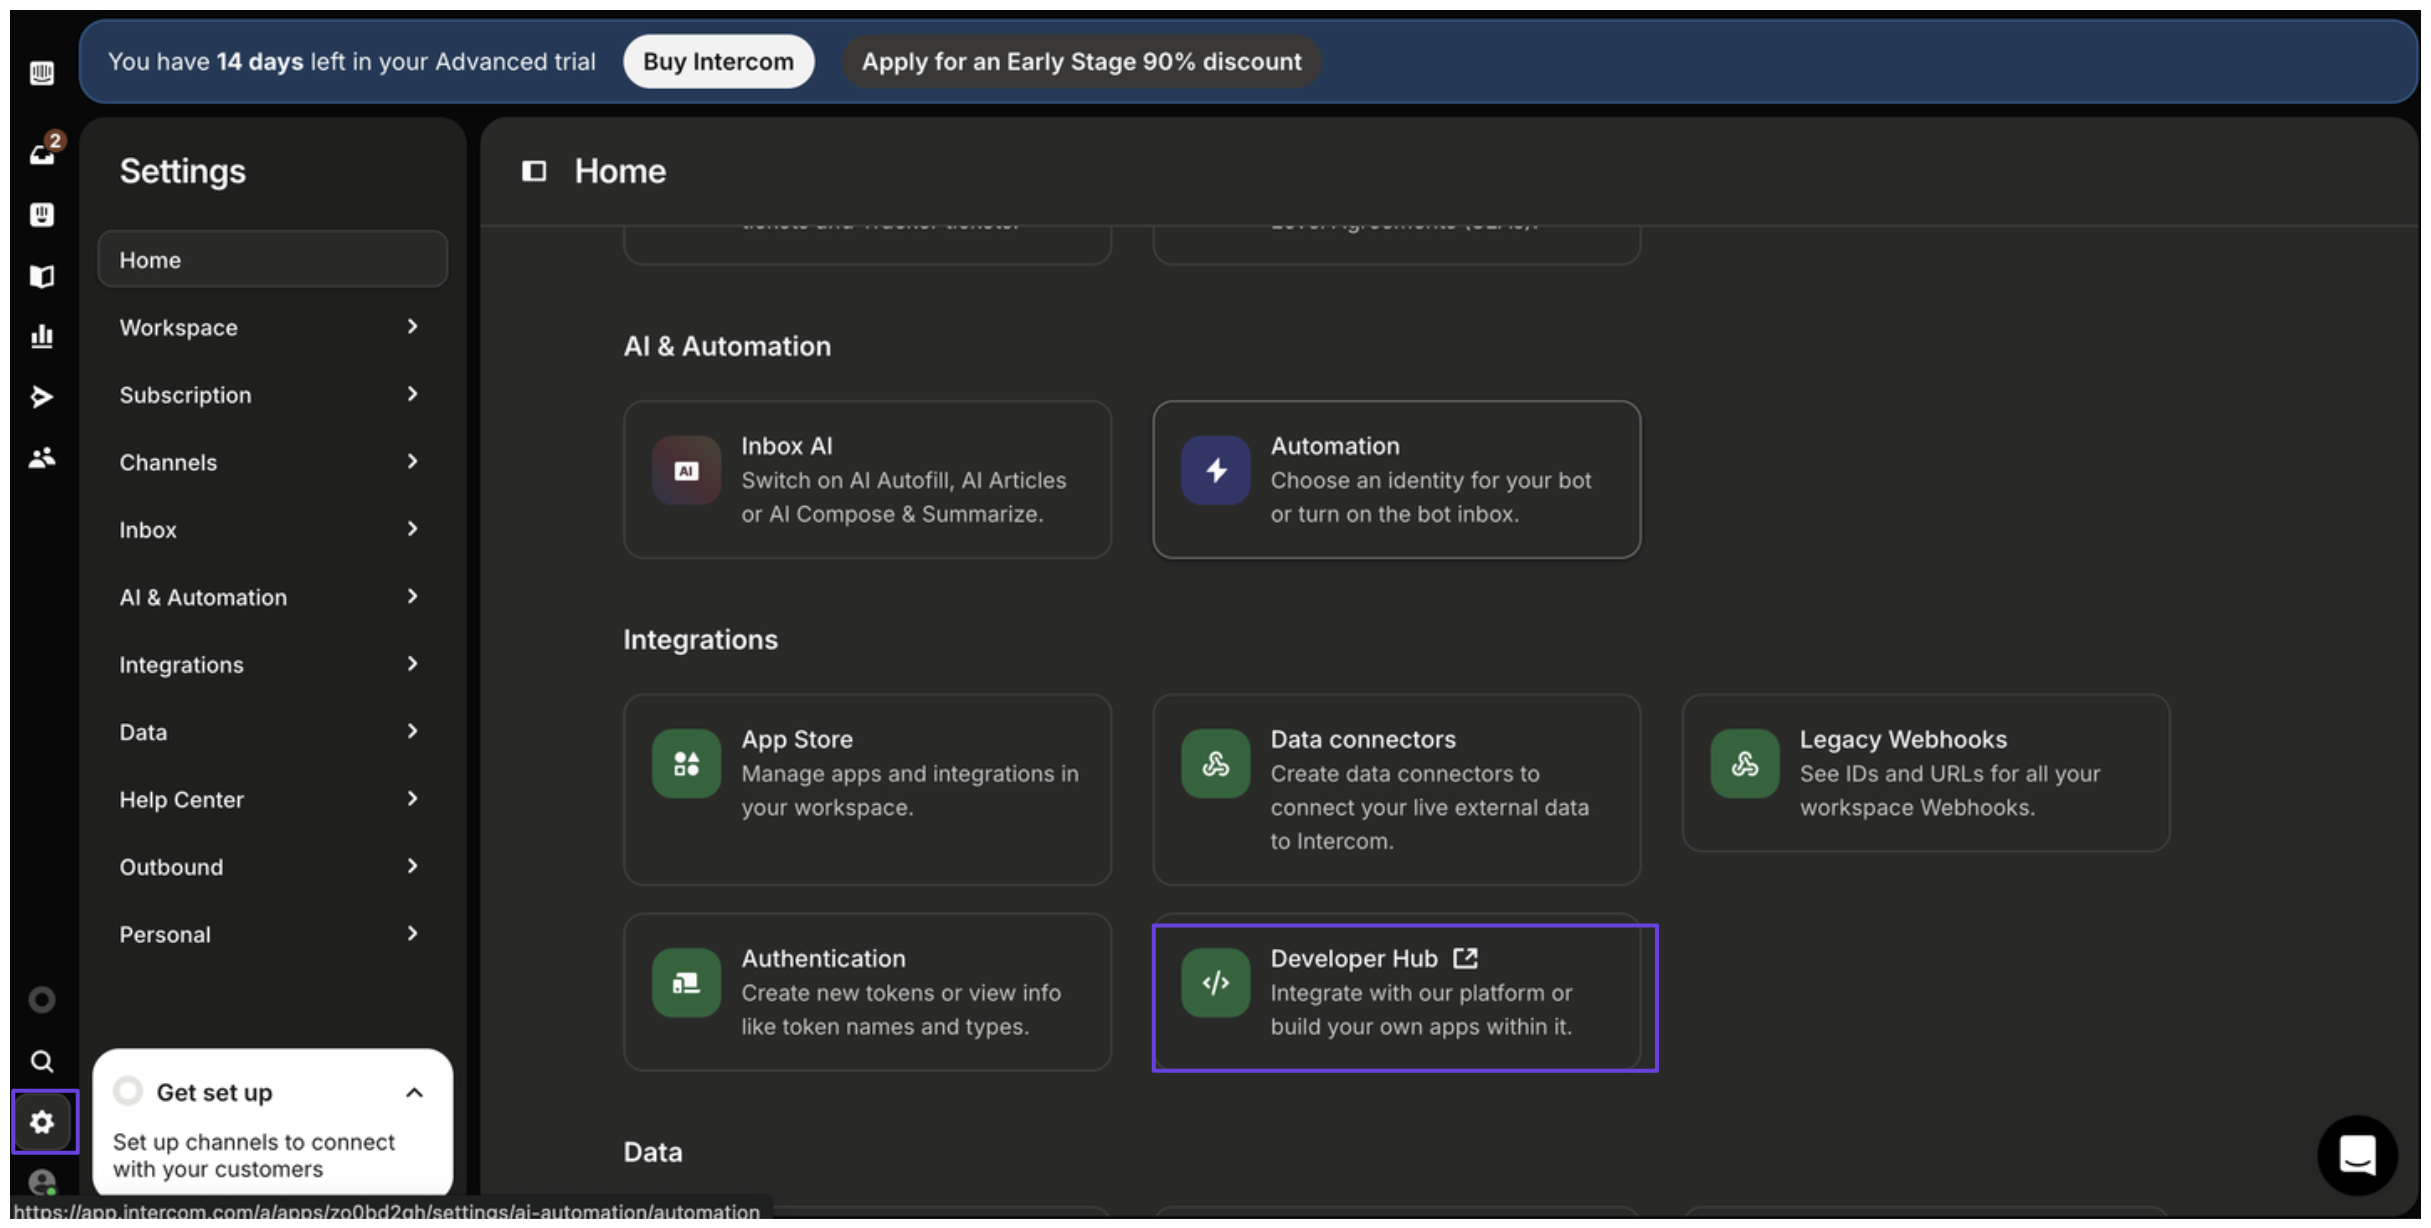Click the Buy Intercom button
2431x1228 pixels.
point(718,62)
